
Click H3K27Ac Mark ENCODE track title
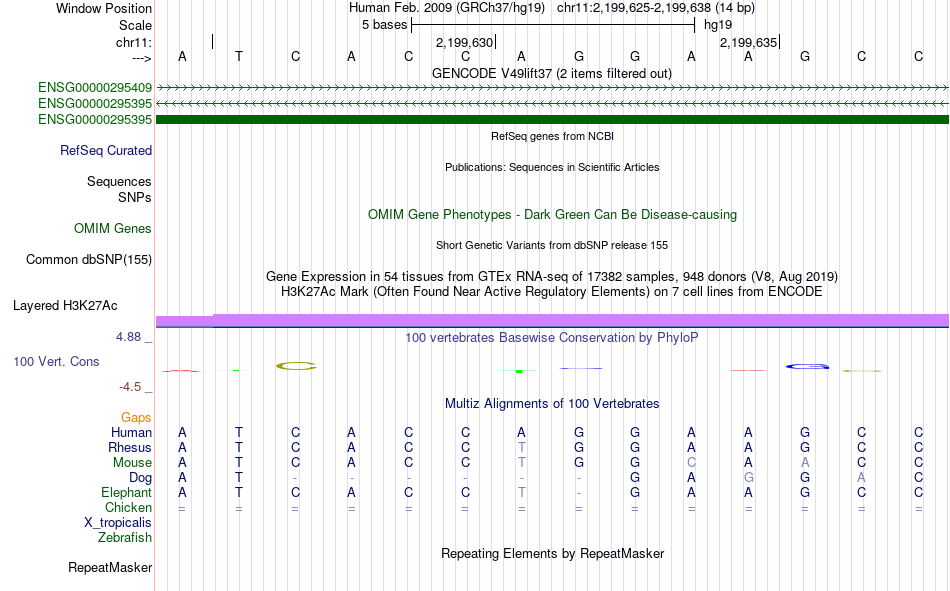(x=552, y=292)
